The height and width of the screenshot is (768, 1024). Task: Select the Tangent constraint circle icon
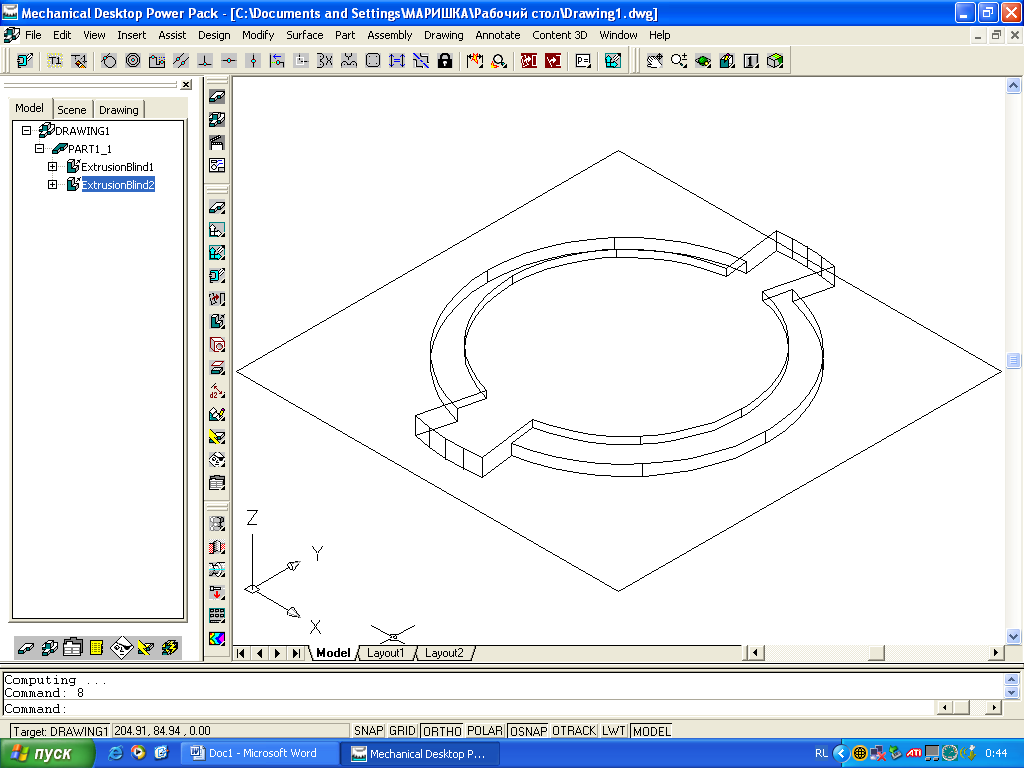pyautogui.click(x=109, y=61)
